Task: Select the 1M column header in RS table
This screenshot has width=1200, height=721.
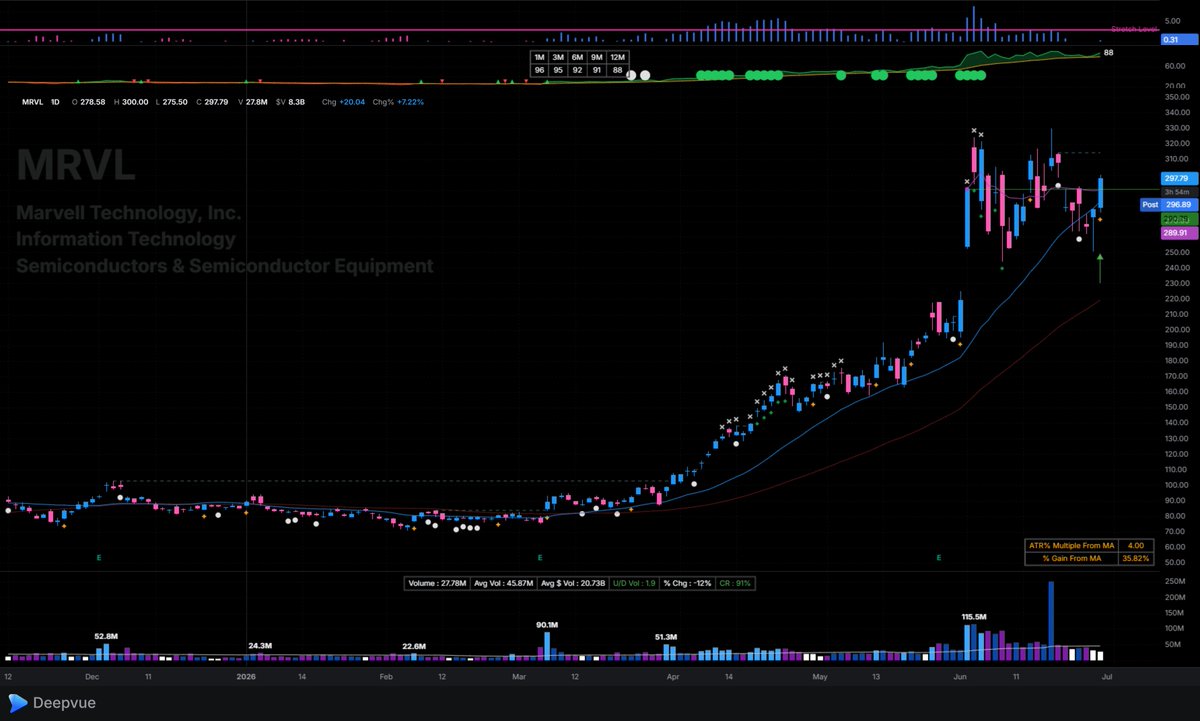Action: (x=540, y=58)
